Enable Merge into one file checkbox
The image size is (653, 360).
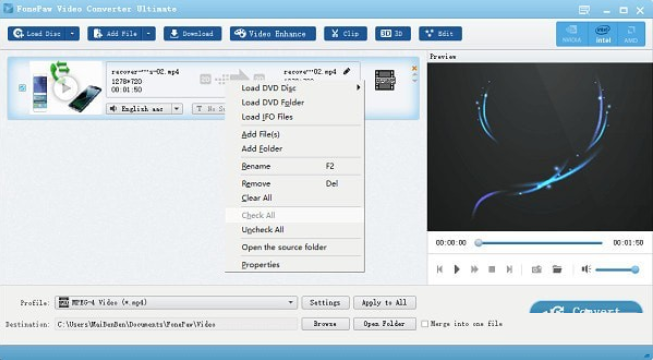point(424,324)
